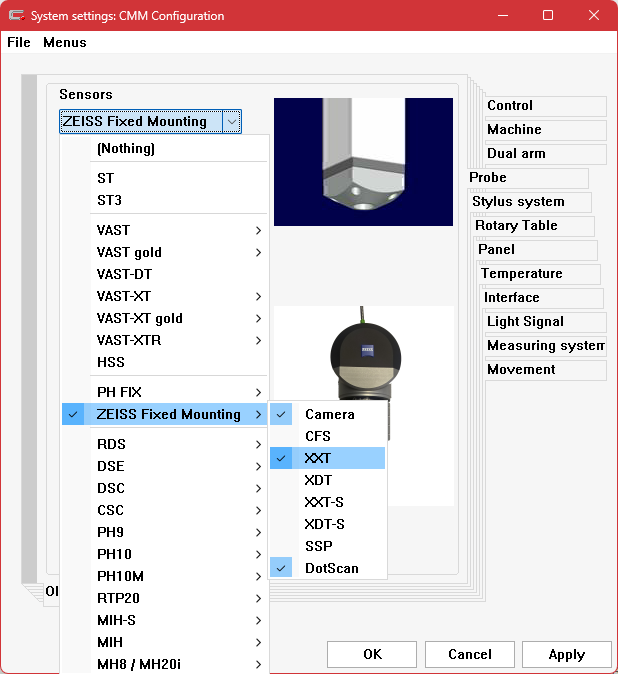The width and height of the screenshot is (618, 674).
Task: Open the PH10 submenu
Action: (x=165, y=554)
